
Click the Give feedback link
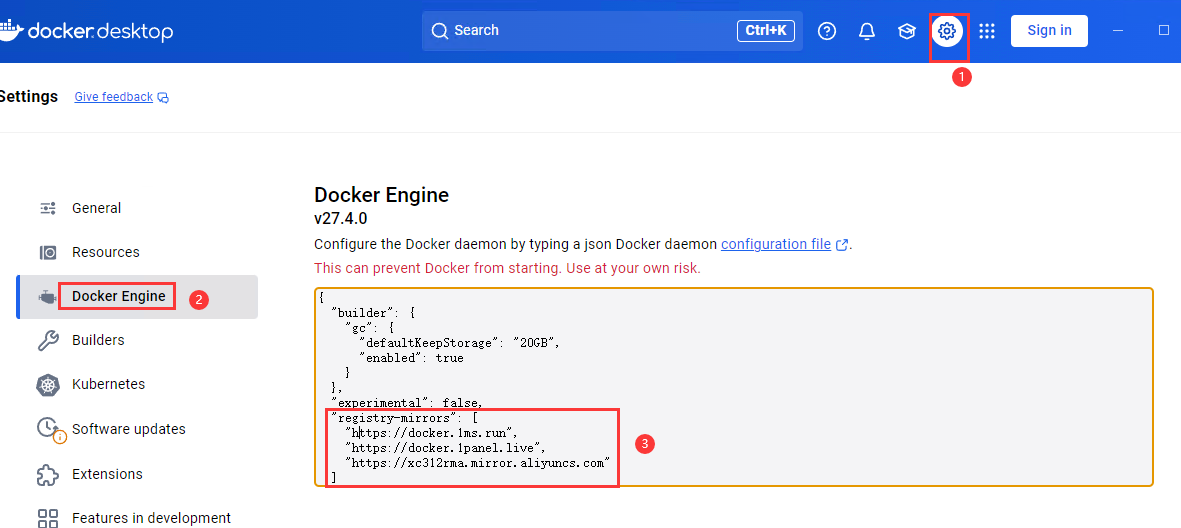(114, 97)
